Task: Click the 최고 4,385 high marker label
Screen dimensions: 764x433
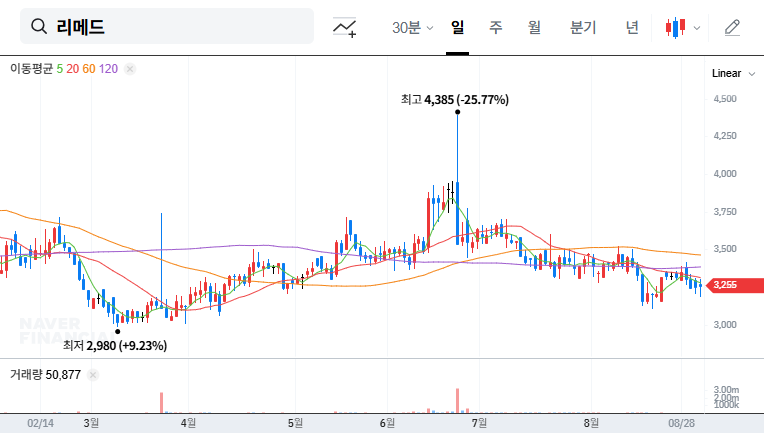Action: tap(455, 100)
